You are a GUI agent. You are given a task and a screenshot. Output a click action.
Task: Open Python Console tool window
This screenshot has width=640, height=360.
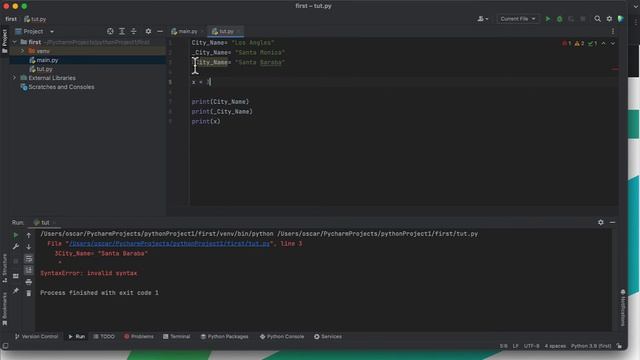click(282, 336)
